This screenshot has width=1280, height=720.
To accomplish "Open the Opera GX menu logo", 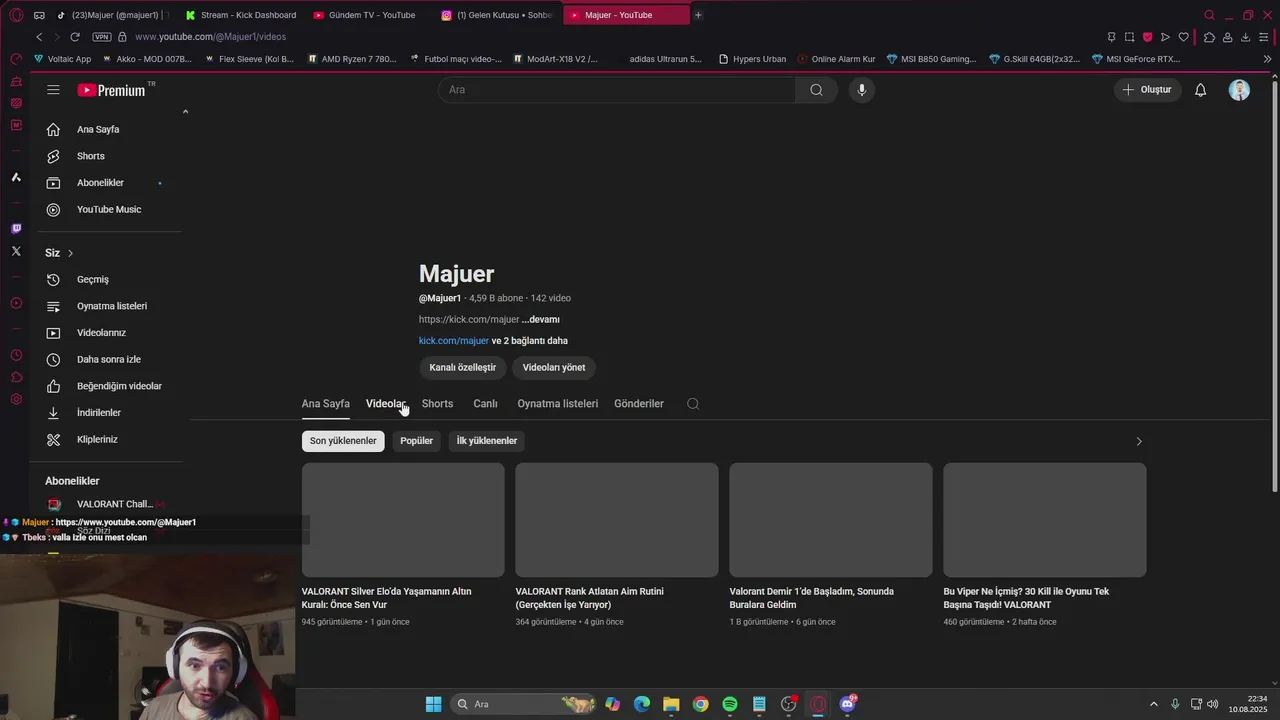I will (x=16, y=15).
